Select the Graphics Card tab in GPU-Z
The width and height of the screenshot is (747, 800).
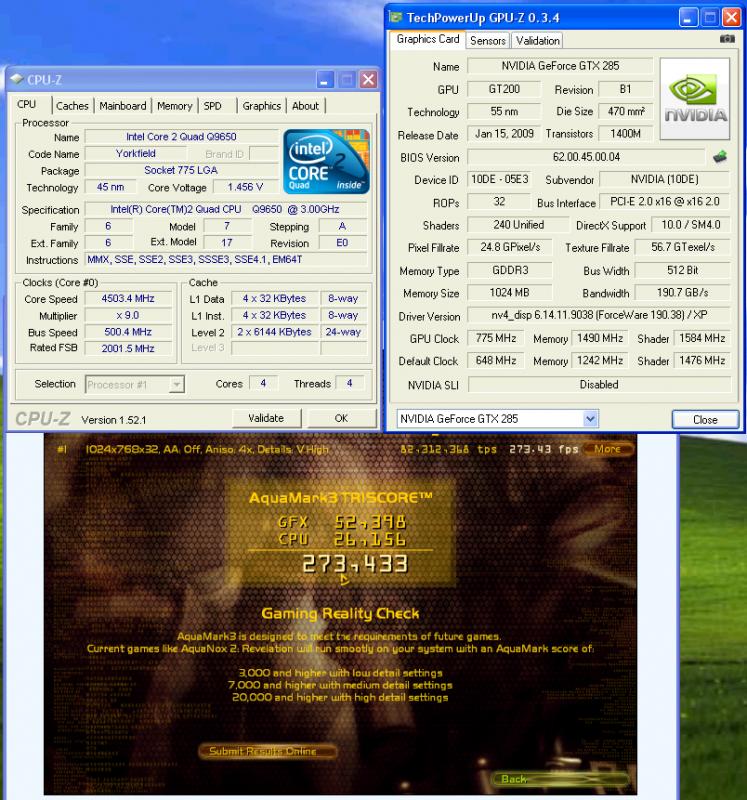point(428,39)
